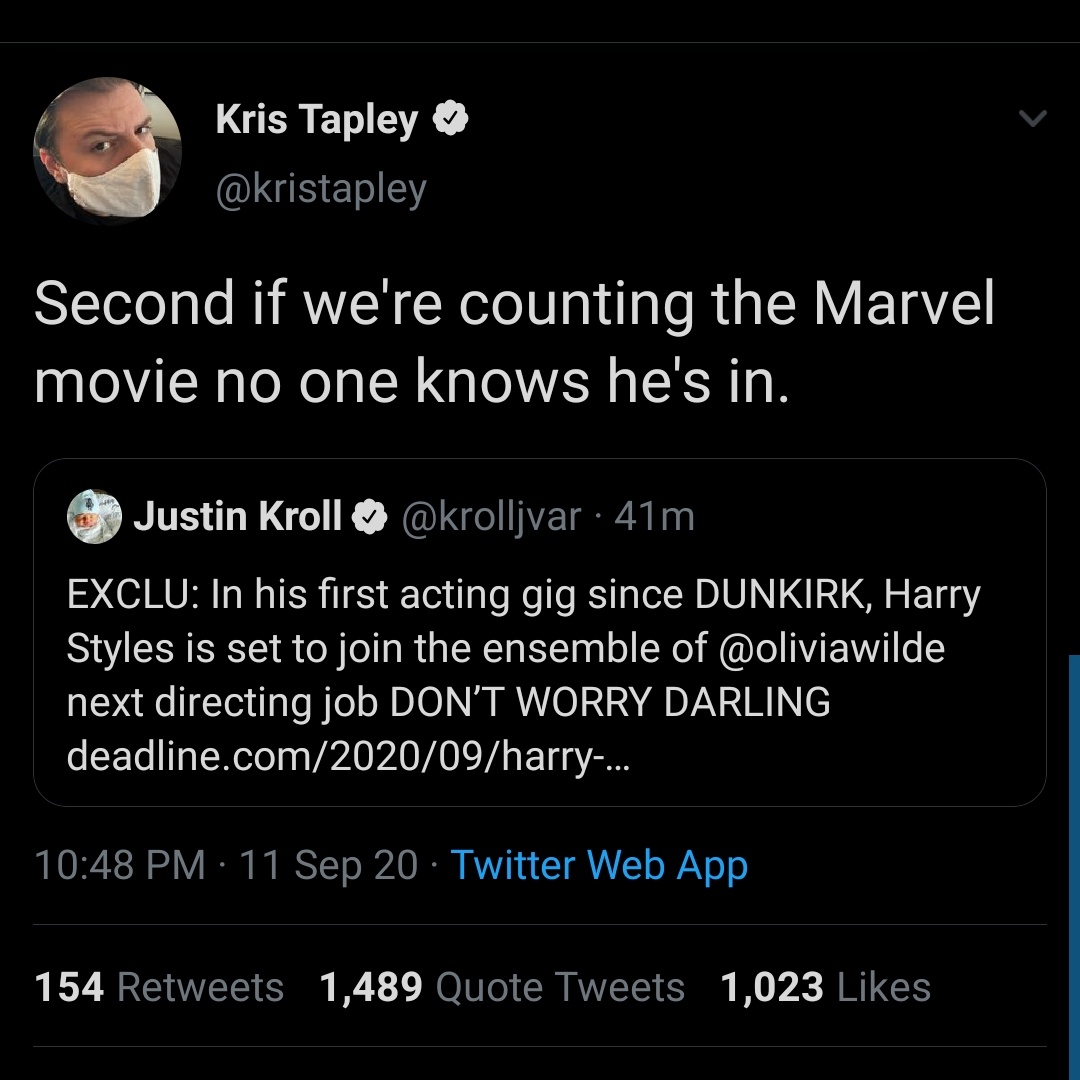1080x1080 pixels.
Task: Click the verified badge beside Kris Tapley
Action: (451, 120)
